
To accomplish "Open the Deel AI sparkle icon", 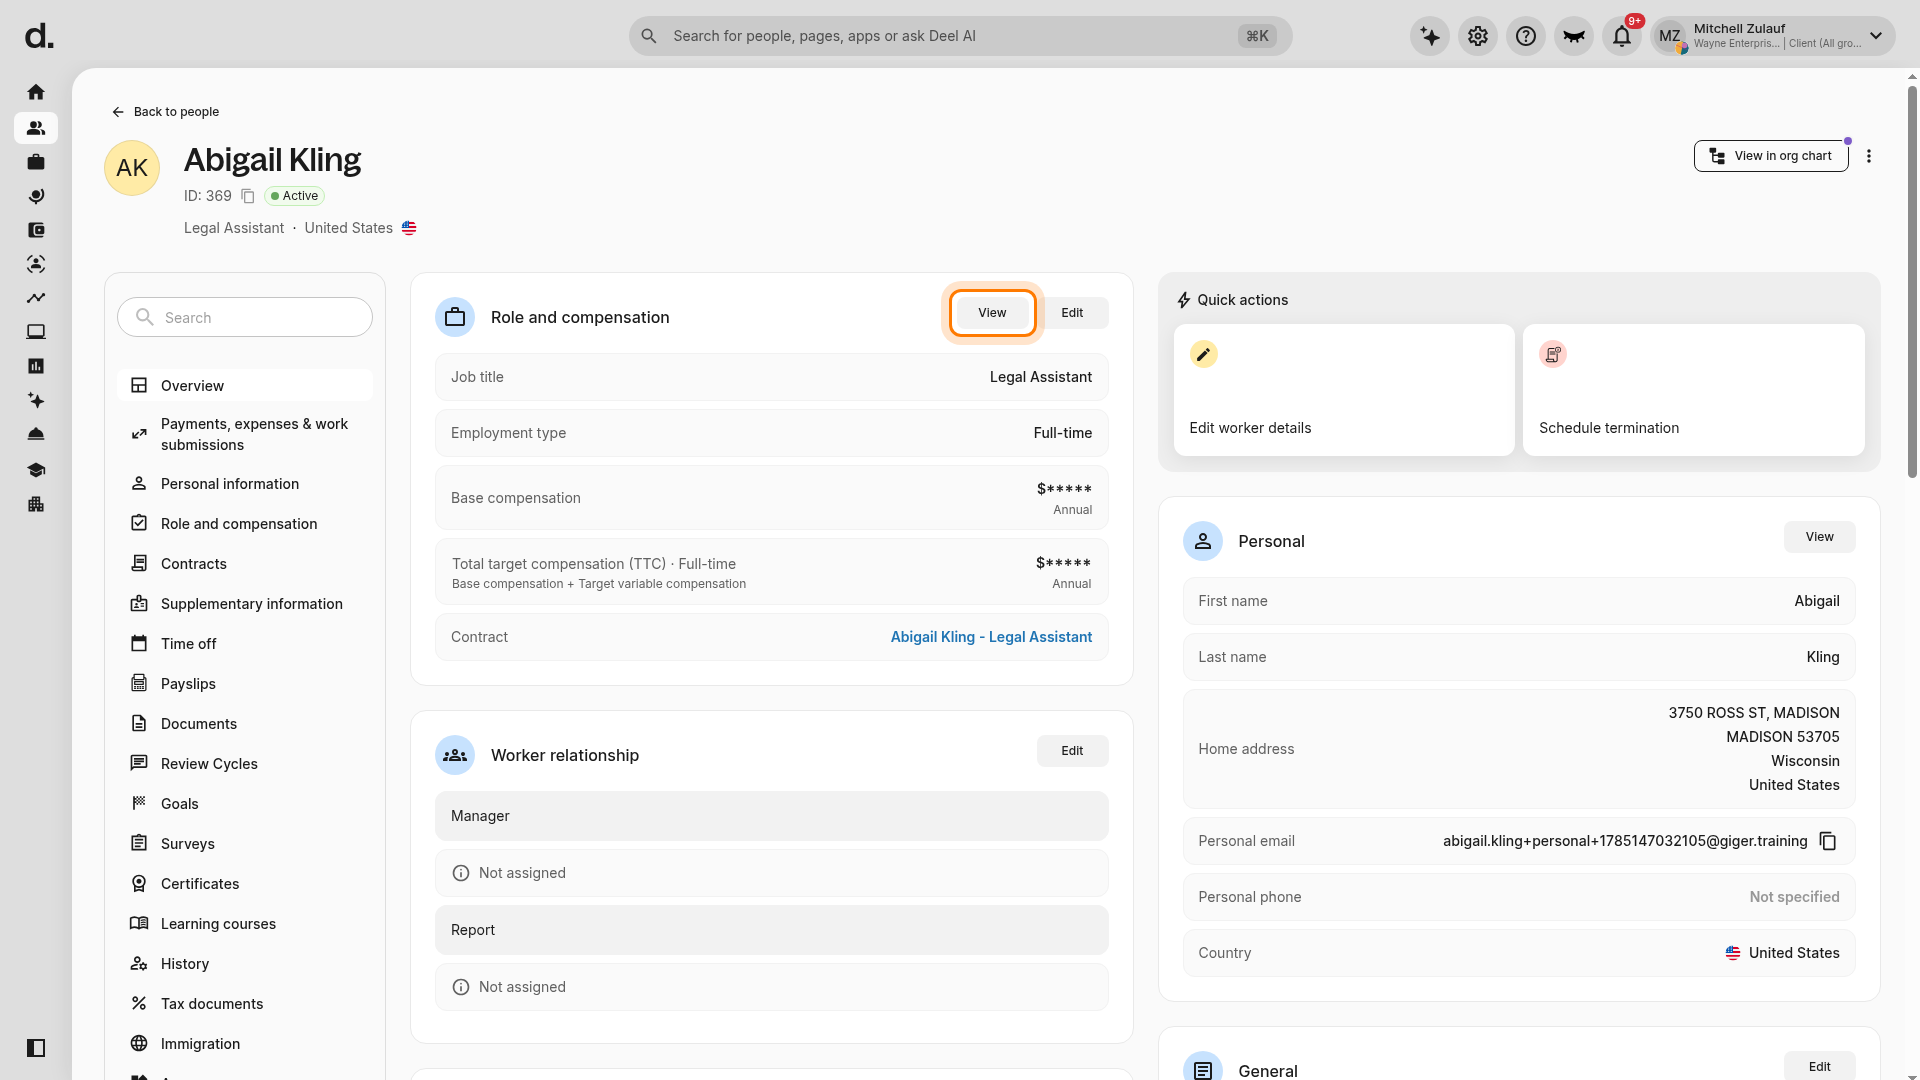I will click(x=1430, y=37).
